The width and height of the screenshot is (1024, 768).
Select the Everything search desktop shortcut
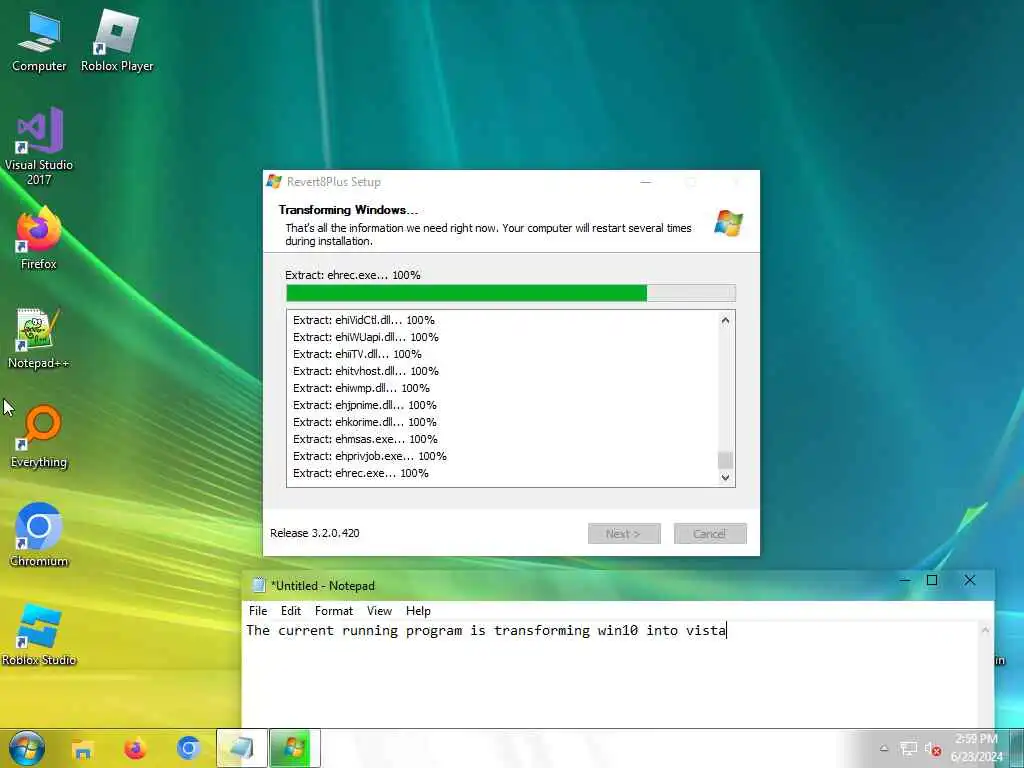tap(39, 436)
